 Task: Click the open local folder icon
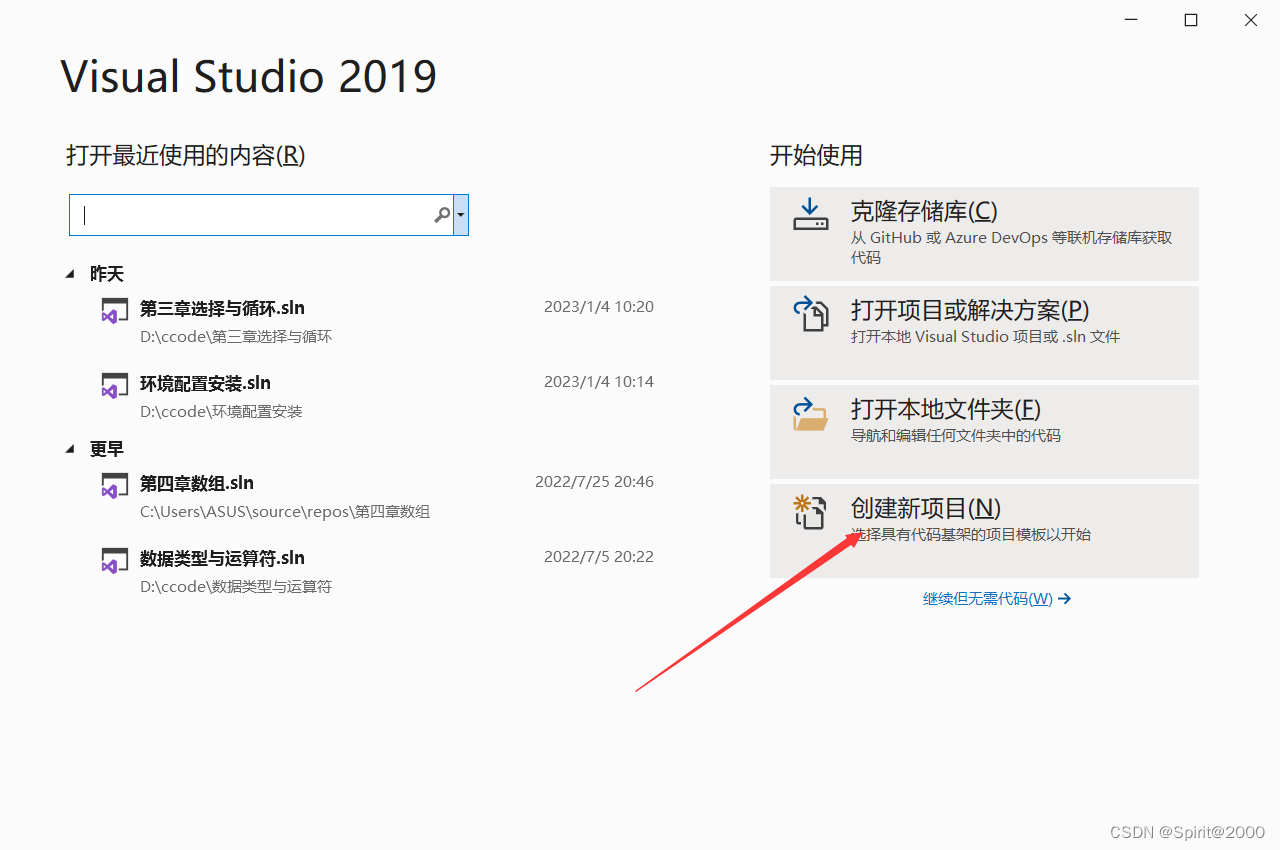point(811,413)
